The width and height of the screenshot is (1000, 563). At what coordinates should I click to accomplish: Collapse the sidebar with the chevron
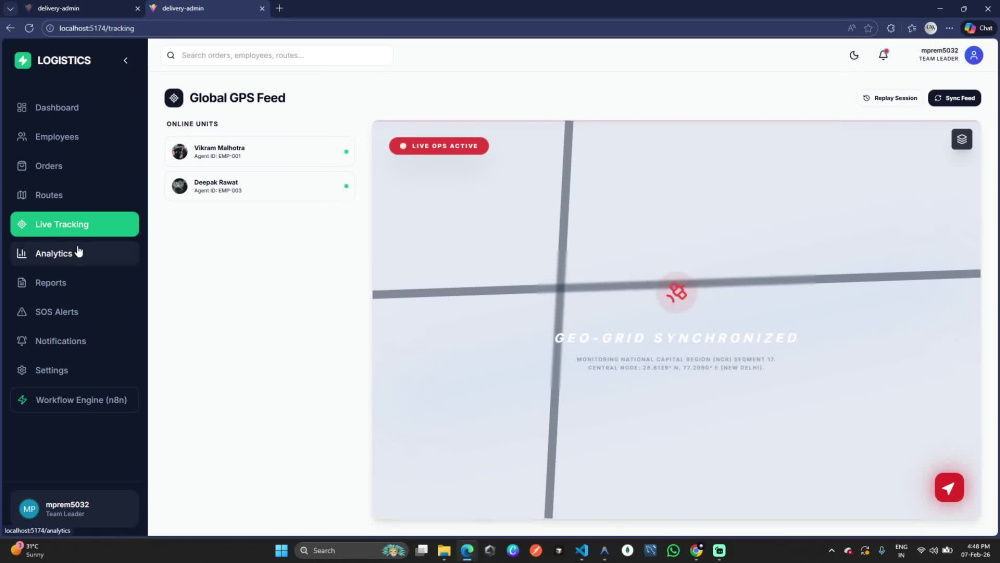click(x=126, y=61)
